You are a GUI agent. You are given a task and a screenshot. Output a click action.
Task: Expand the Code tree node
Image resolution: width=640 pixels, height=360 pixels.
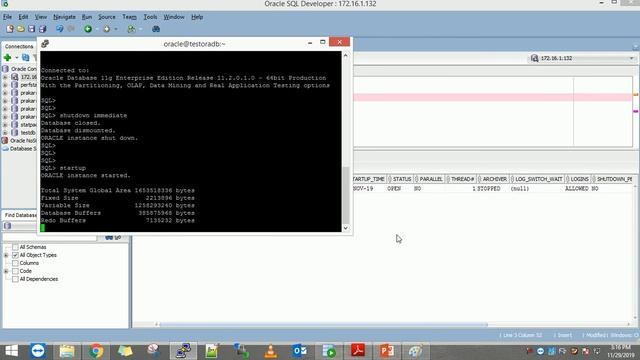6,271
